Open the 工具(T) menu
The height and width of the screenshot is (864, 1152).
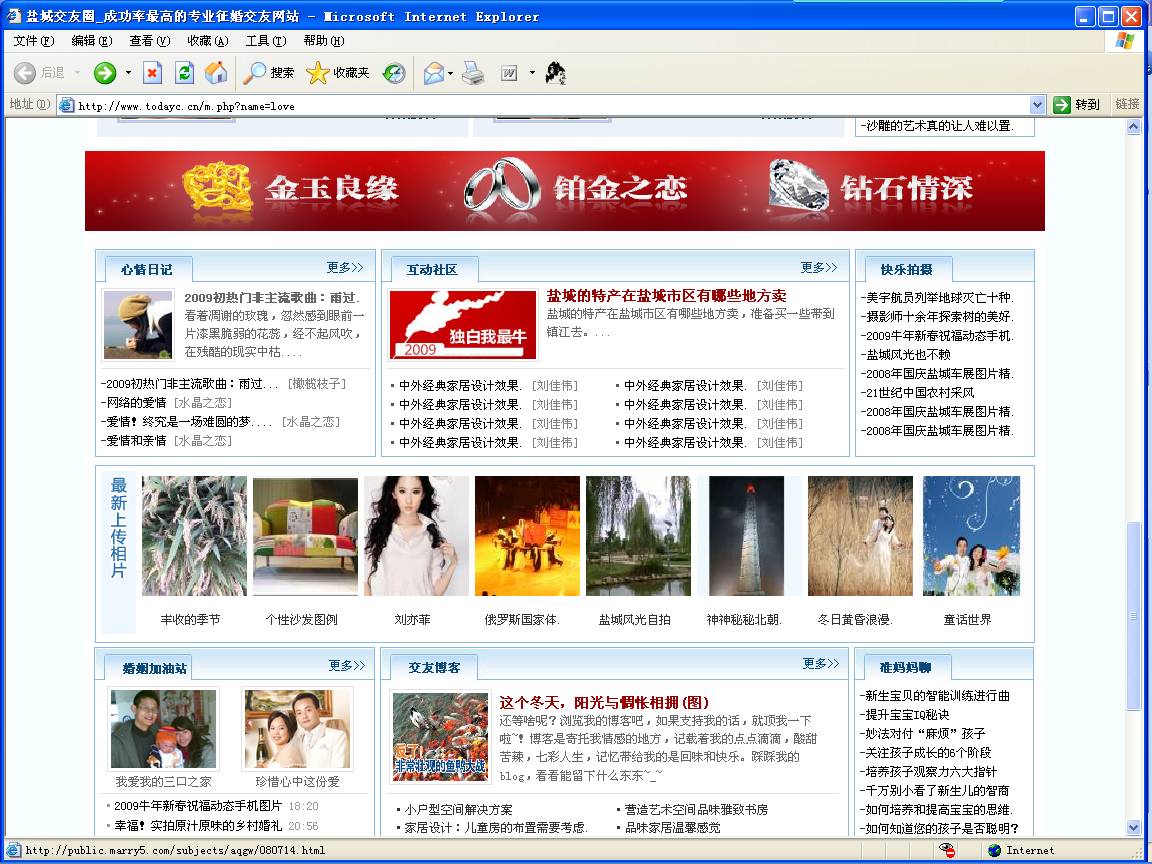pyautogui.click(x=265, y=41)
